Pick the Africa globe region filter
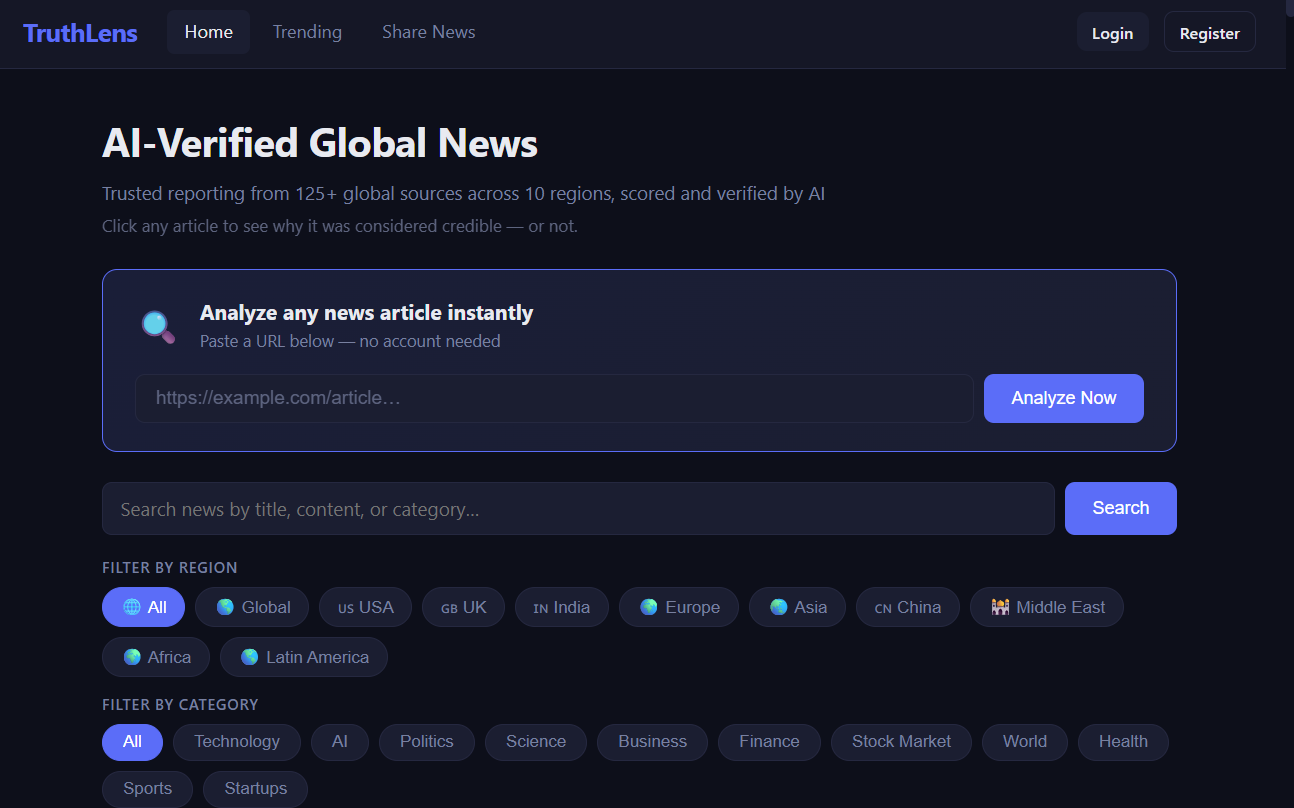 click(156, 657)
